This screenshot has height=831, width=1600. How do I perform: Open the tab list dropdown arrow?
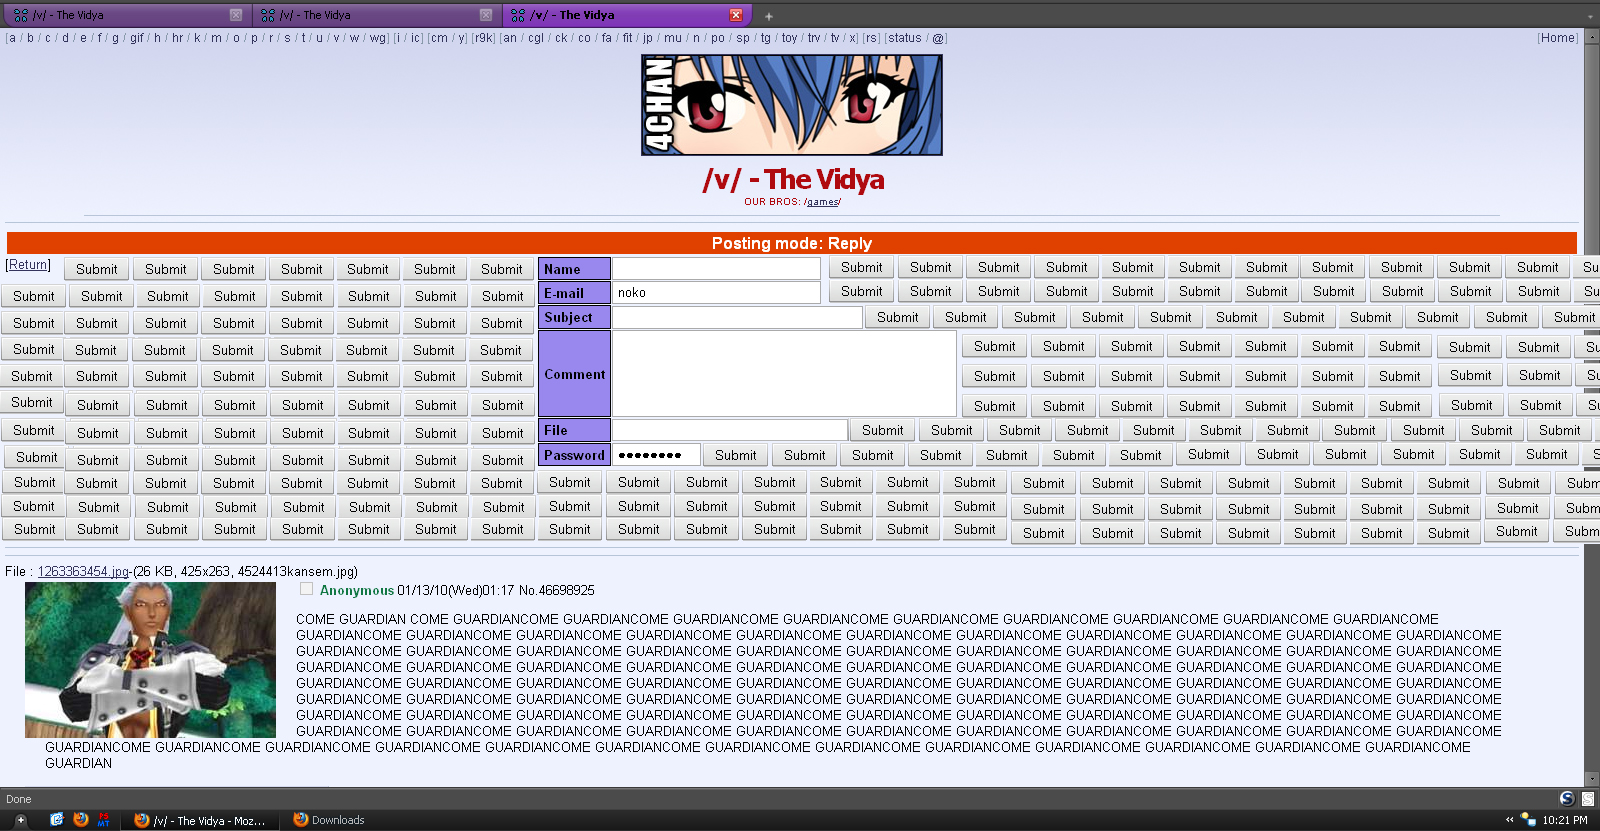(1590, 16)
